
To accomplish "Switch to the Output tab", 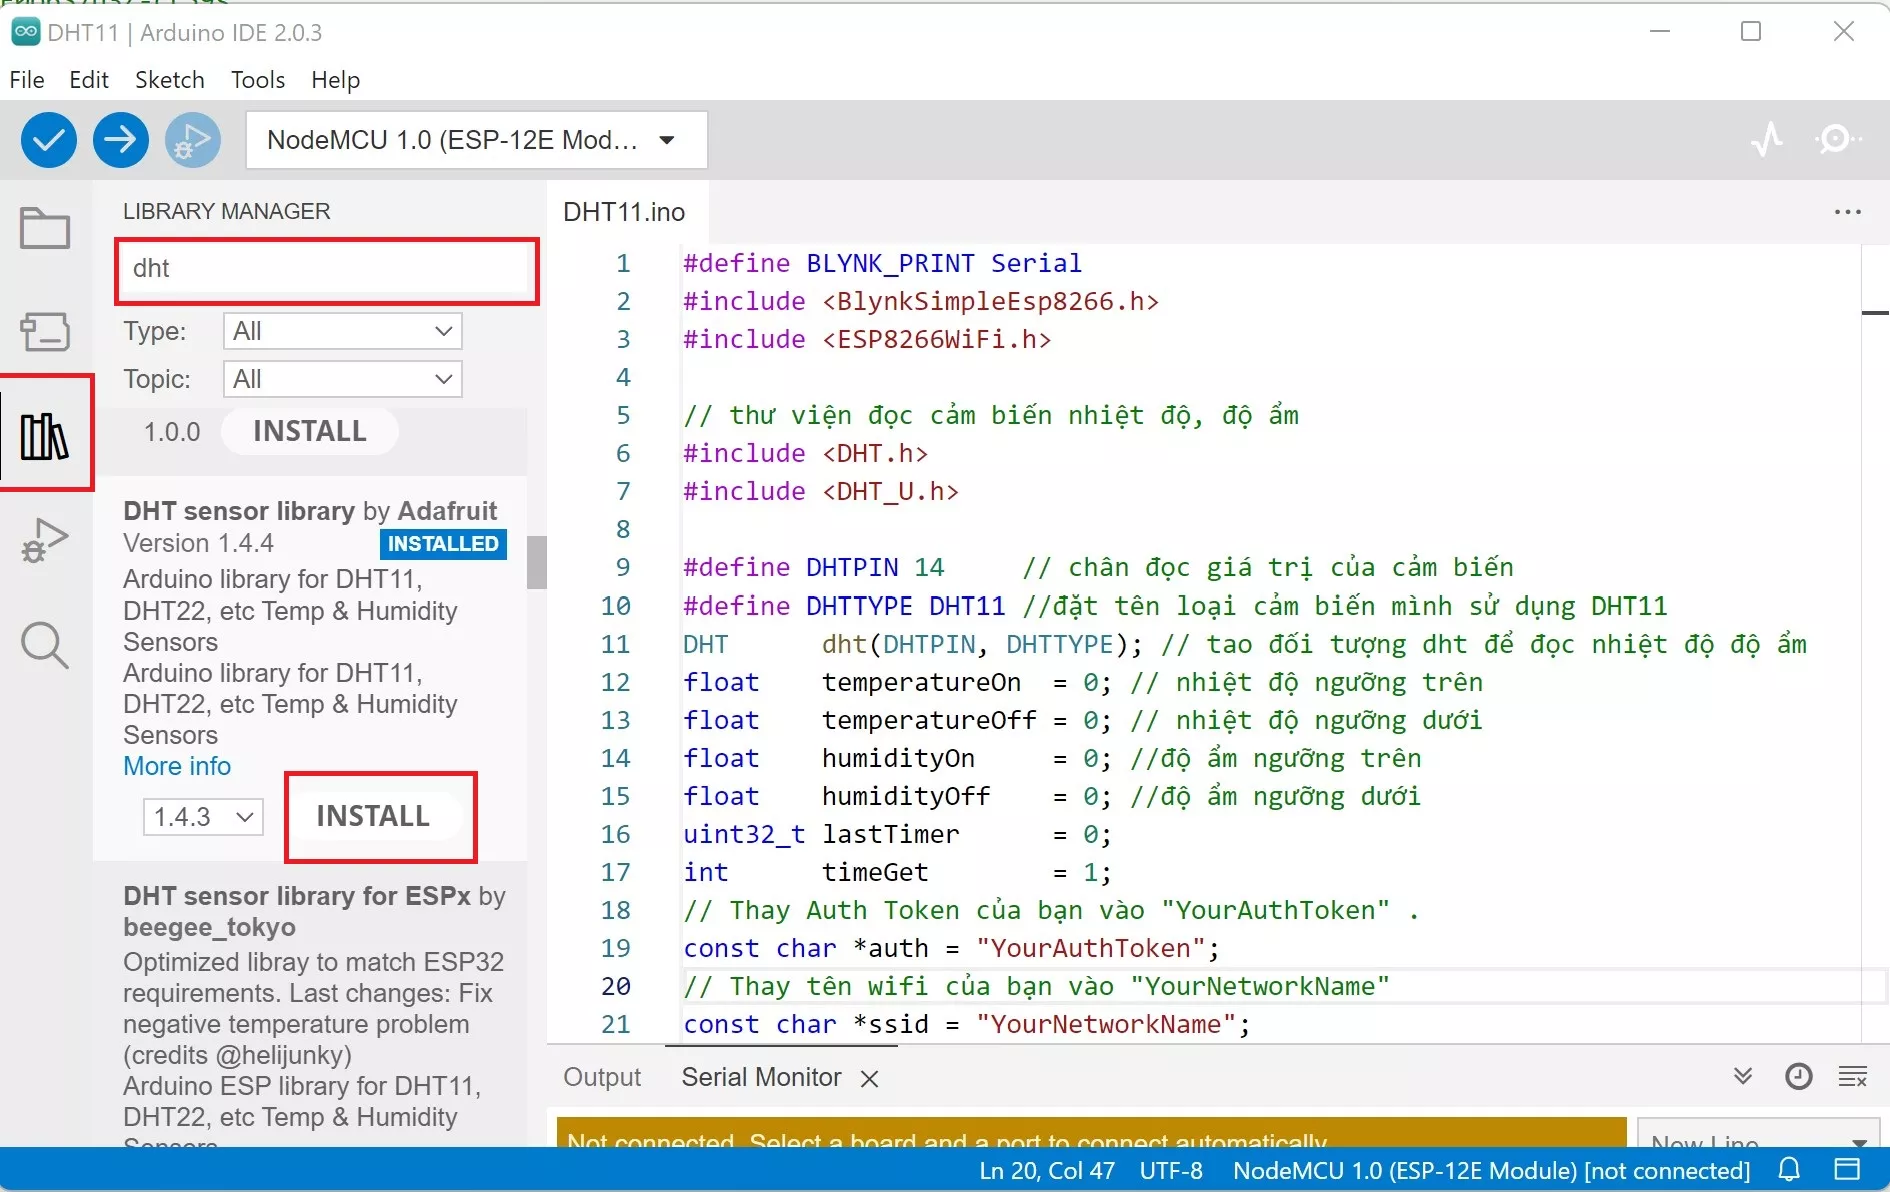I will (602, 1077).
